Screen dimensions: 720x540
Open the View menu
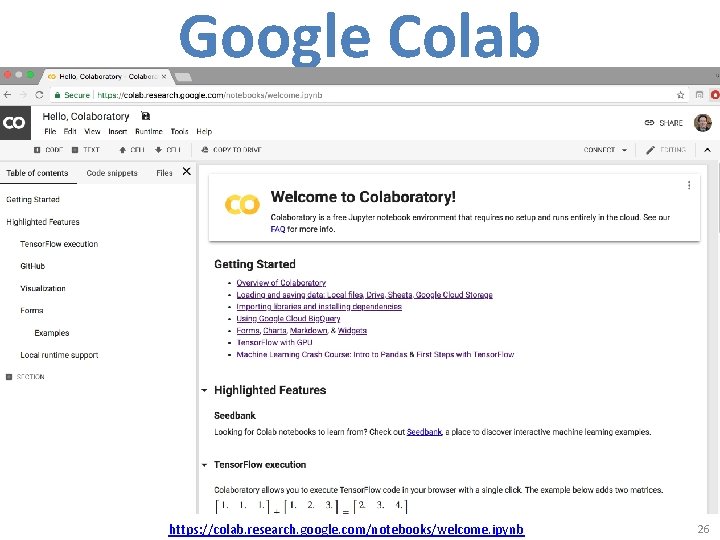click(x=92, y=131)
